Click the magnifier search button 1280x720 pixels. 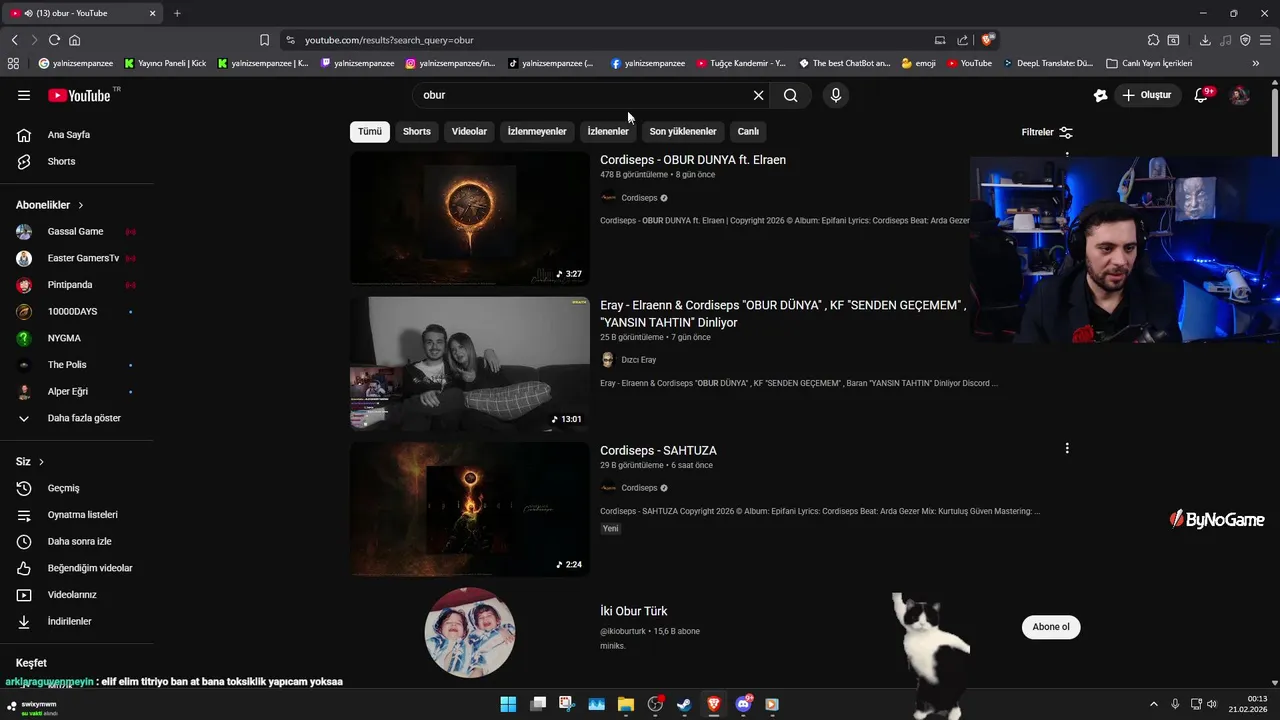(x=791, y=95)
